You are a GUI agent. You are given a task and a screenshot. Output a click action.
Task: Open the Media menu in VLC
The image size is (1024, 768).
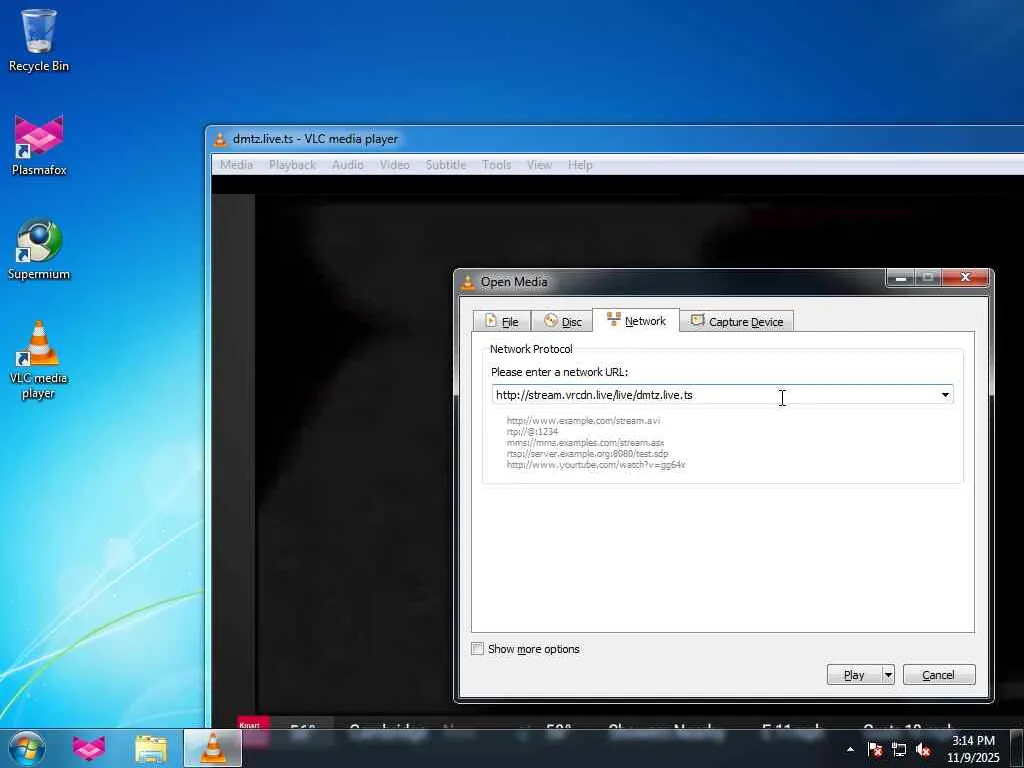236,165
